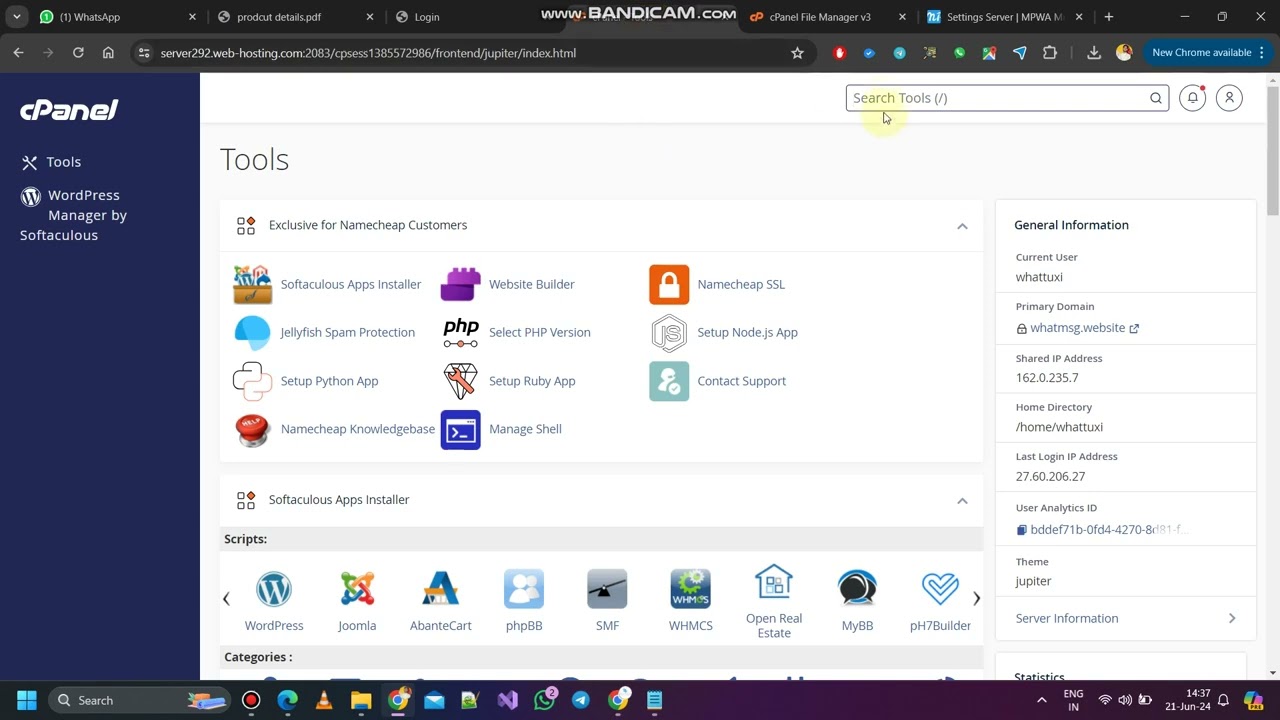The height and width of the screenshot is (720, 1280).
Task: Bookmark this page with star
Action: [x=797, y=53]
